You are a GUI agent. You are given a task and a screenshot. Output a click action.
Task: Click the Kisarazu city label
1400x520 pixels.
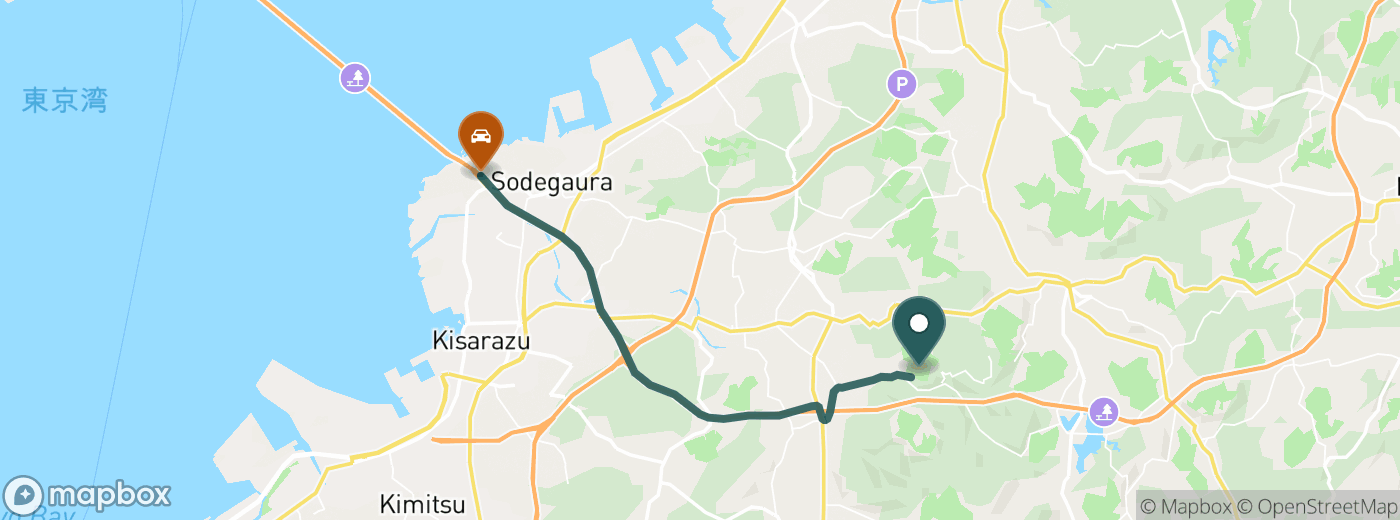[481, 341]
